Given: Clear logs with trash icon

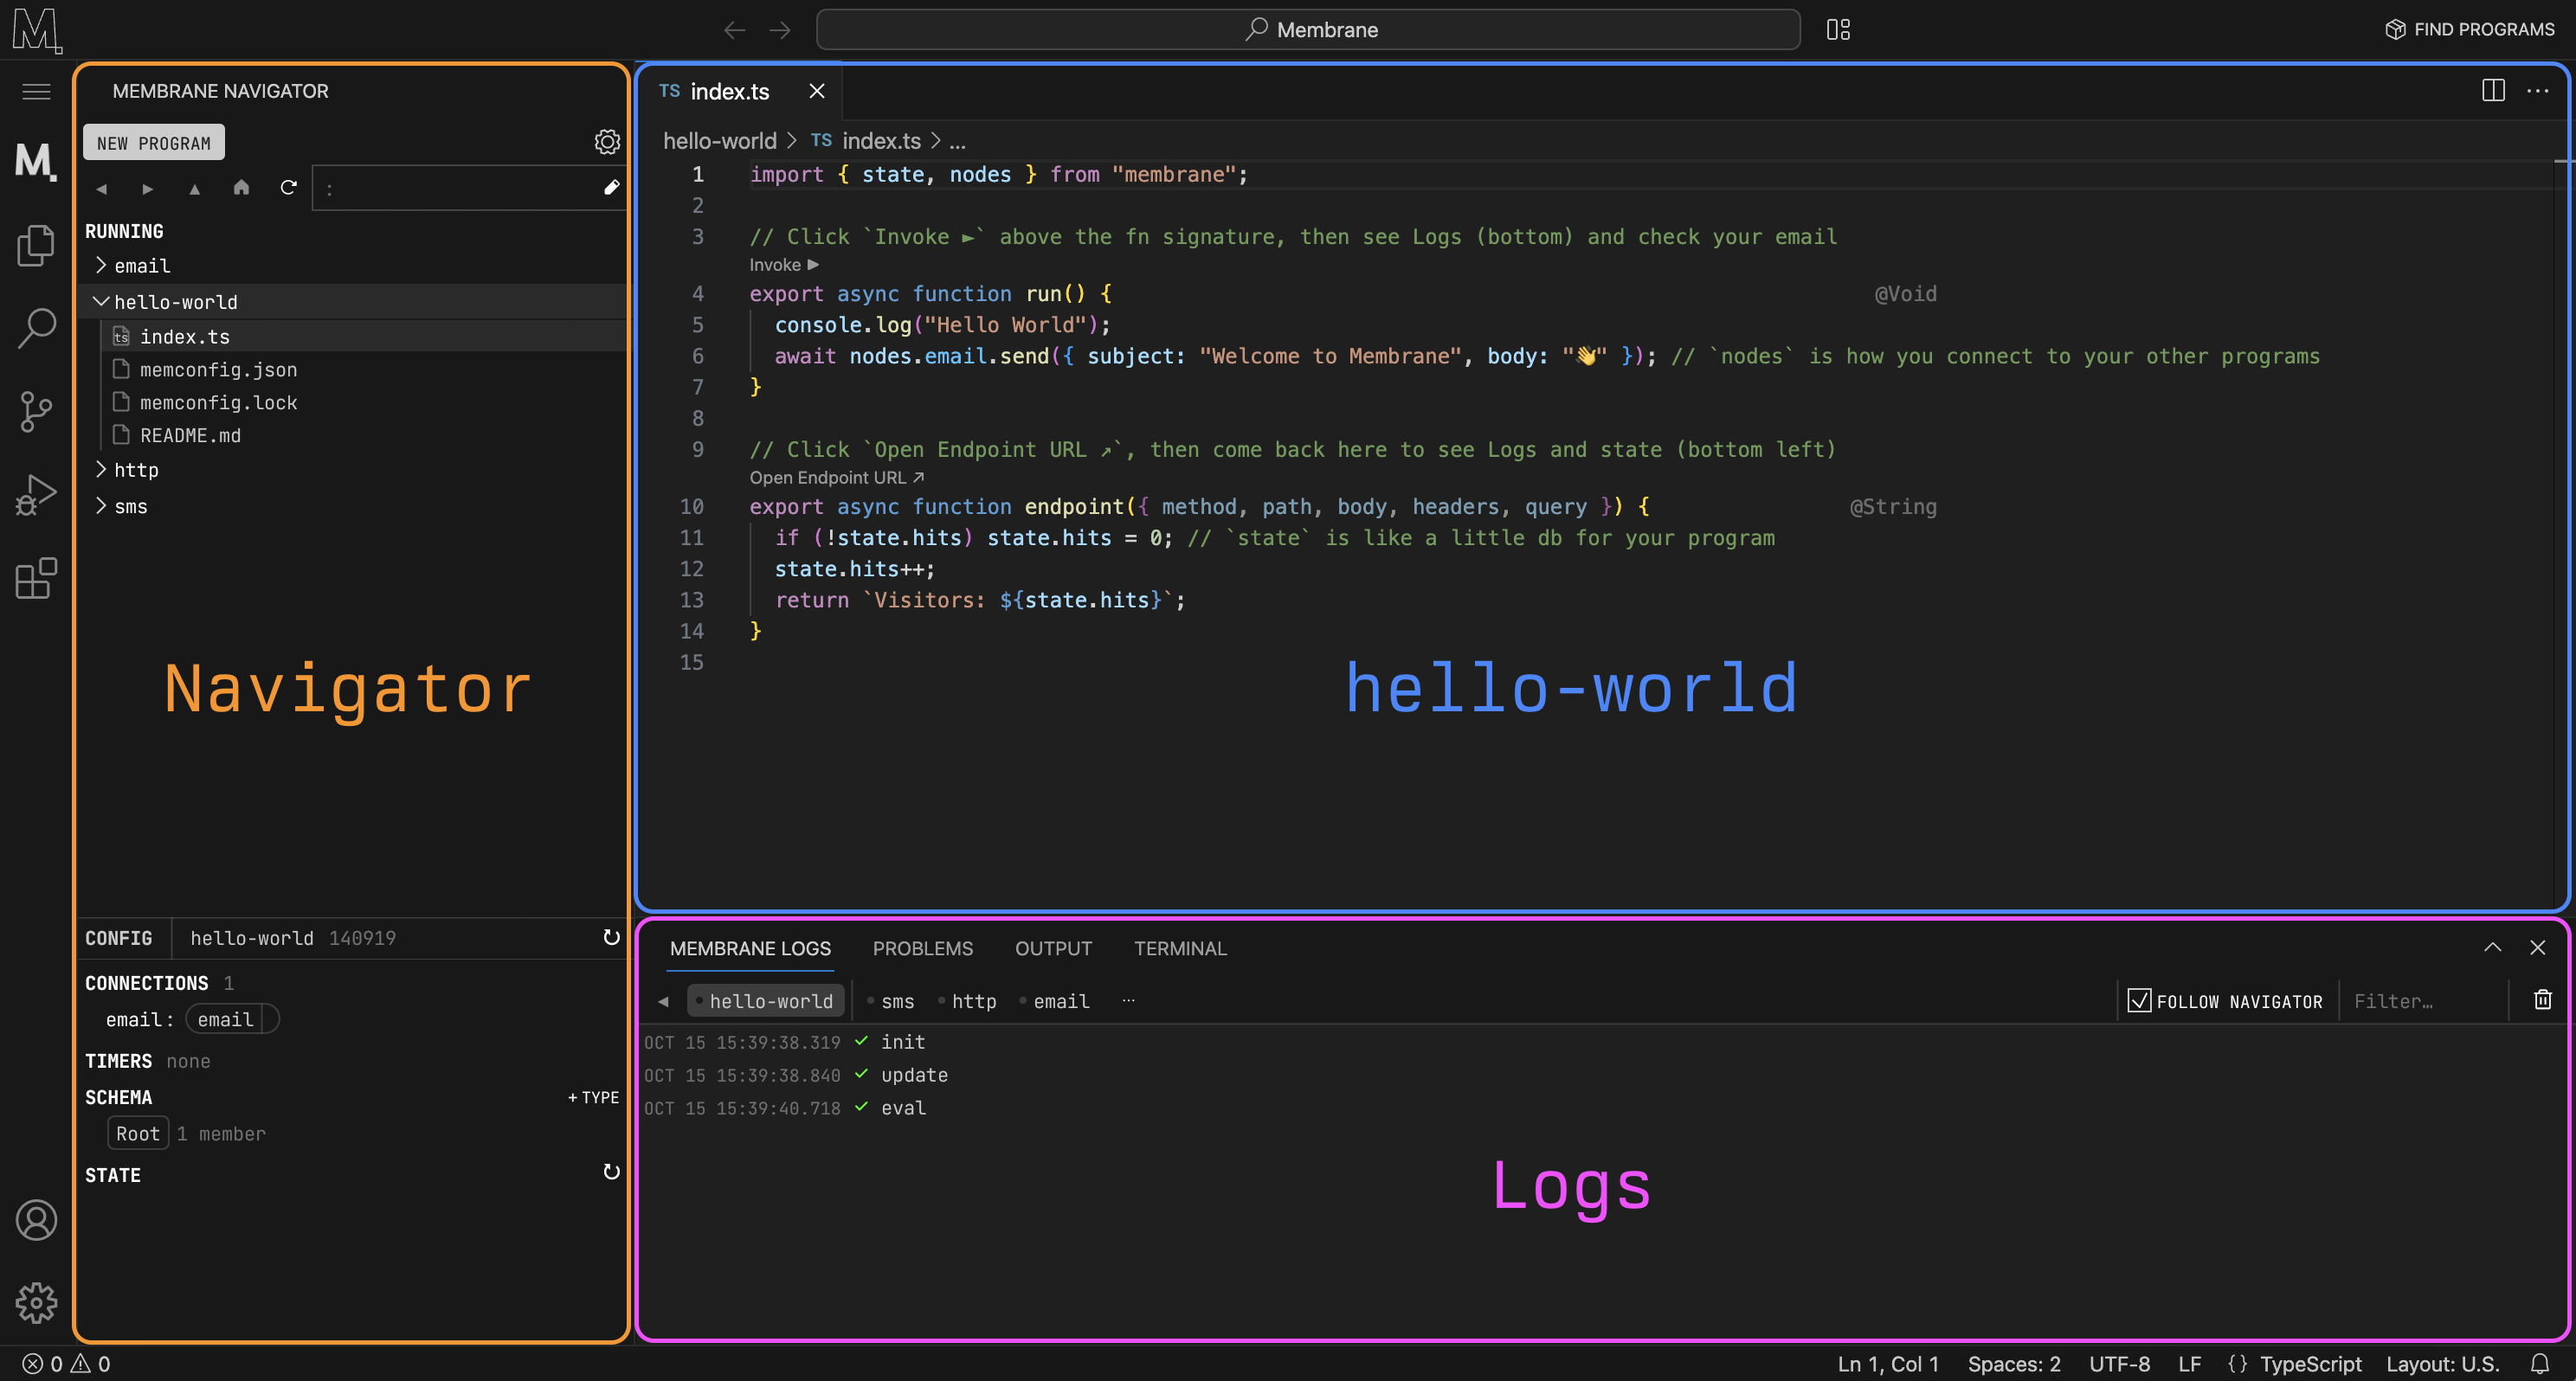Looking at the screenshot, I should click(x=2543, y=1000).
